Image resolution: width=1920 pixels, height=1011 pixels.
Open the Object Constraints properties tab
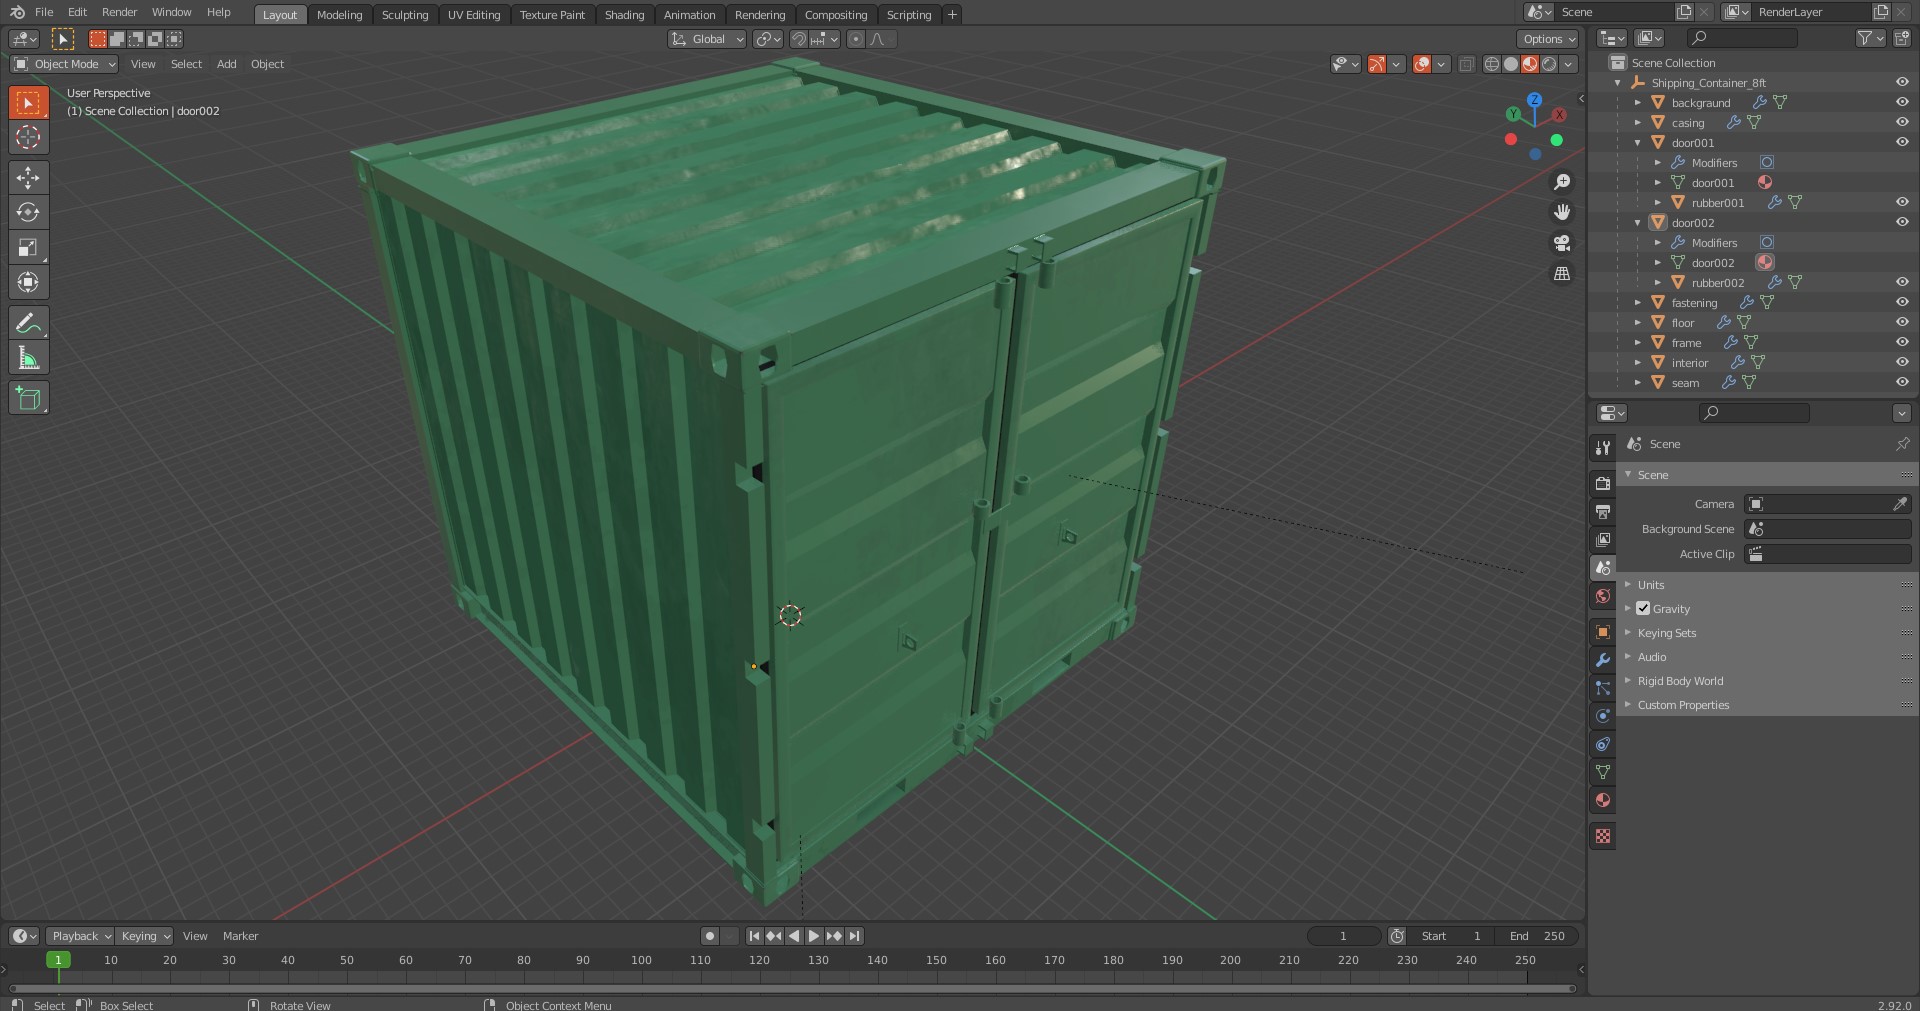1603,744
